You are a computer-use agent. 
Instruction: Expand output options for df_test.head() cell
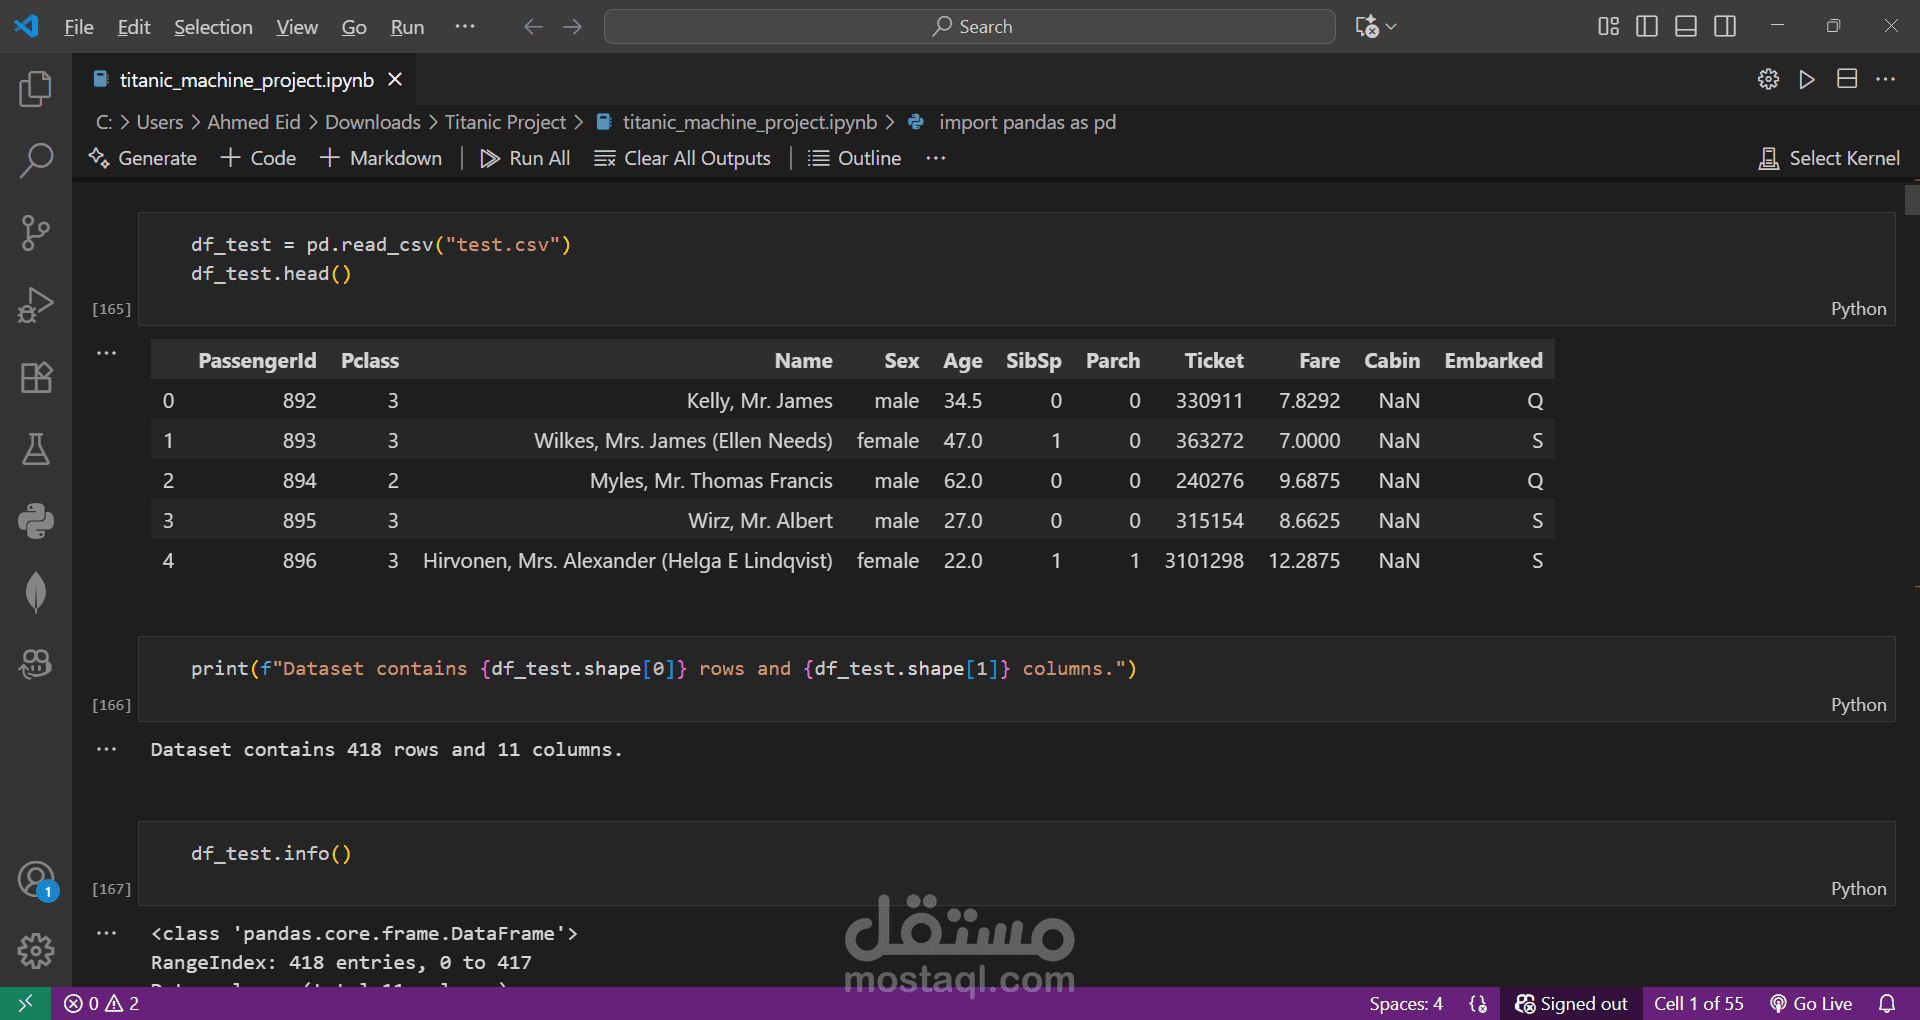pyautogui.click(x=107, y=353)
